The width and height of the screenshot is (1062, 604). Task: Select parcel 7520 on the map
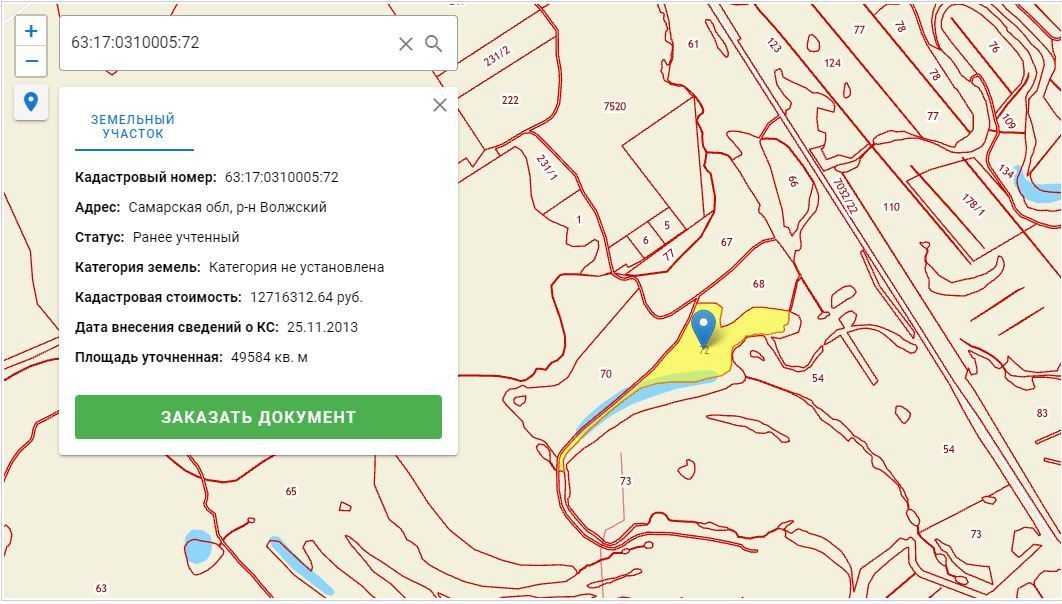[614, 107]
